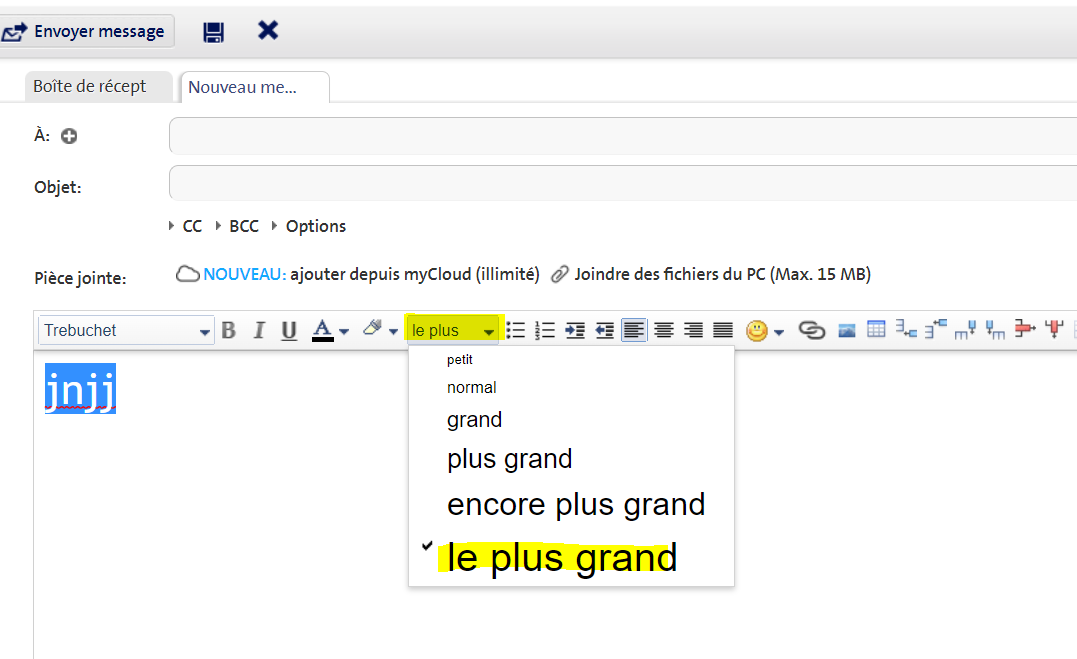Toggle bold formatting
Viewport: 1077px width, 659px height.
pos(228,329)
